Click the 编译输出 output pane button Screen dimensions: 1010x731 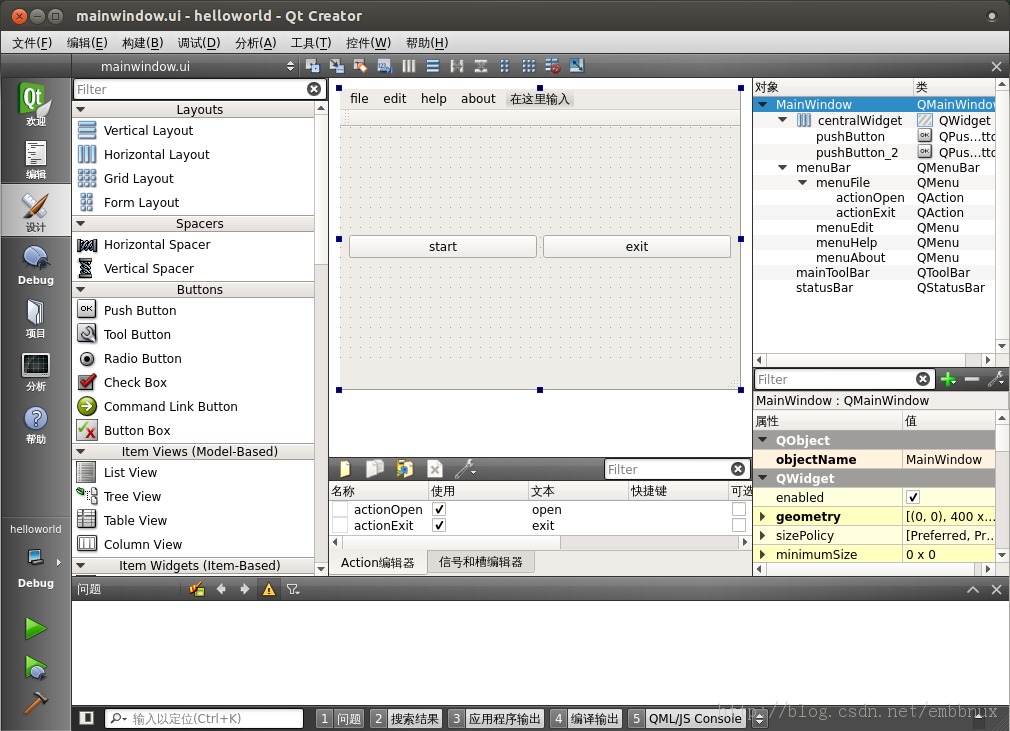pos(586,718)
